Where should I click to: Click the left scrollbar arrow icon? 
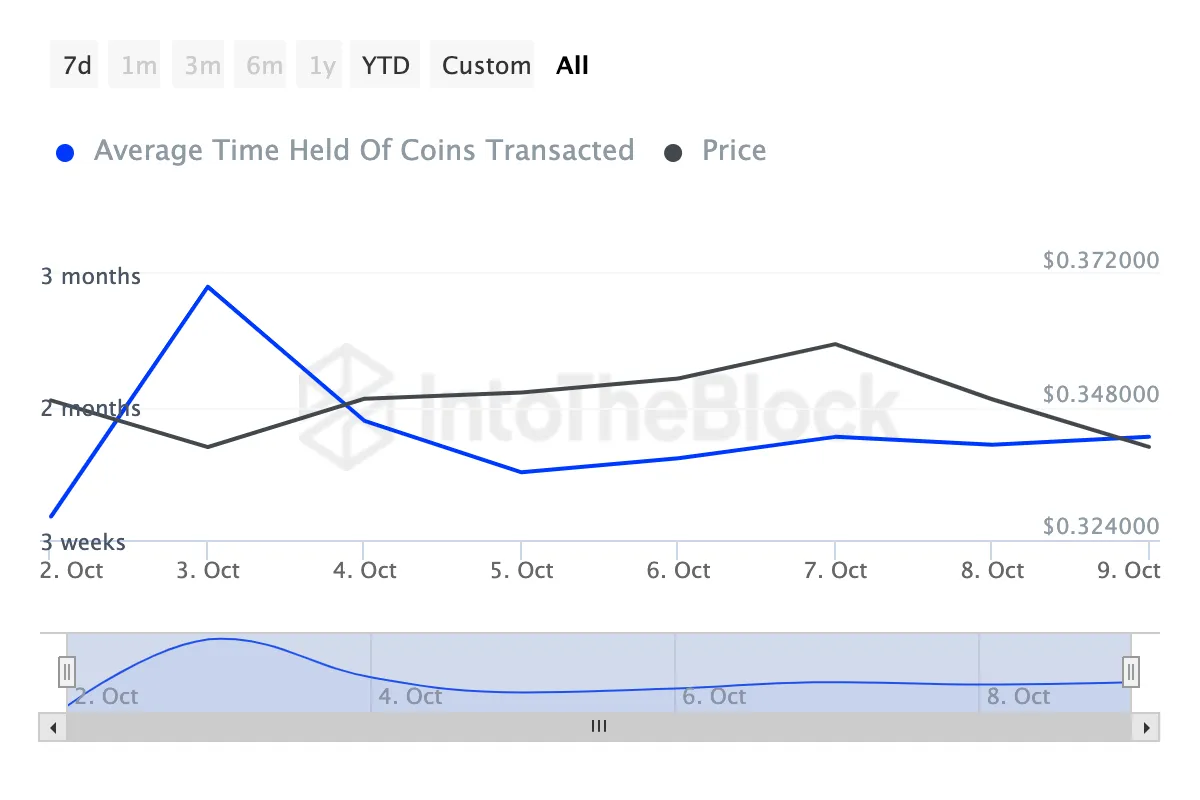tap(53, 727)
